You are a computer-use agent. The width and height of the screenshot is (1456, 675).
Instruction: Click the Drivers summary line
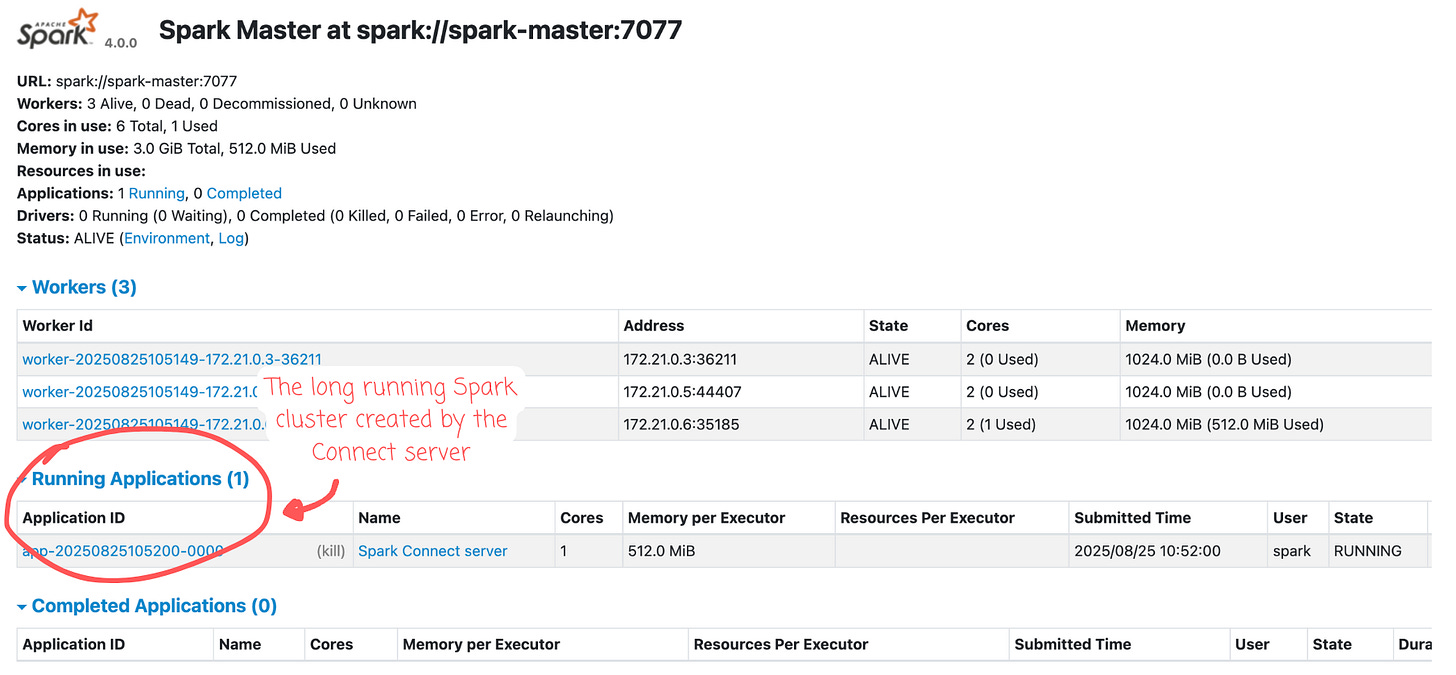[x=315, y=215]
